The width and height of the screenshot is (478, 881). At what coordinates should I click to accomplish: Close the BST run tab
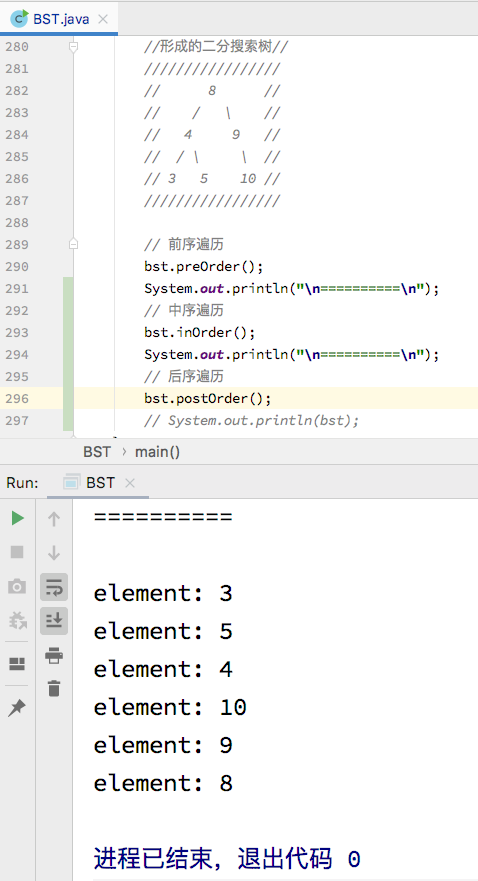(130, 483)
